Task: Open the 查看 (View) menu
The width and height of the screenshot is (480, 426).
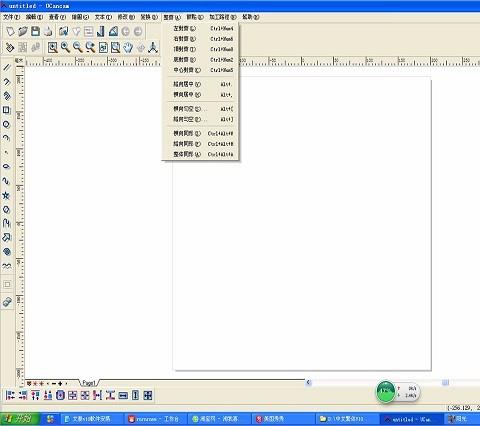Action: coord(57,17)
